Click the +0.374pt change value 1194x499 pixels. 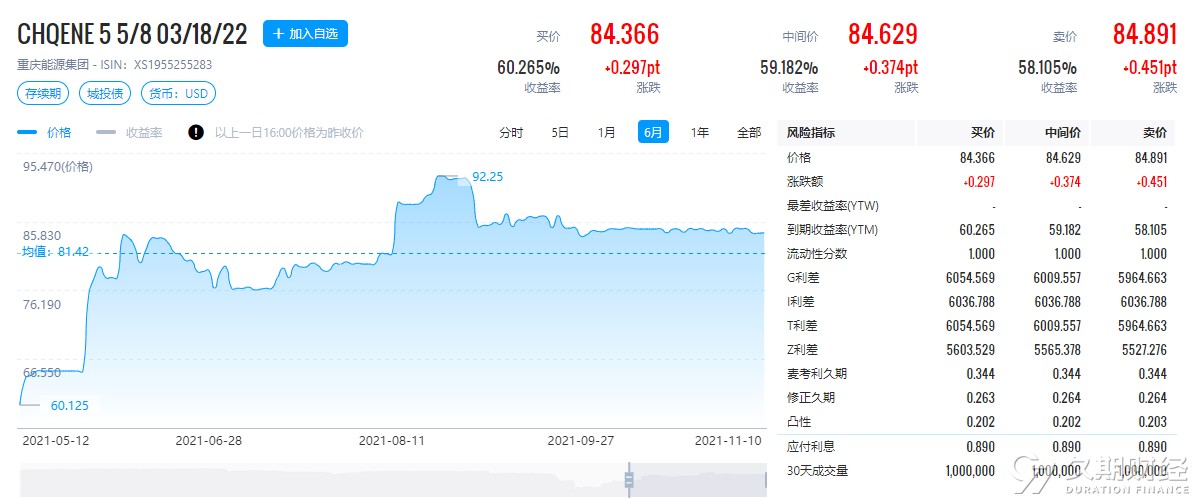(x=890, y=68)
